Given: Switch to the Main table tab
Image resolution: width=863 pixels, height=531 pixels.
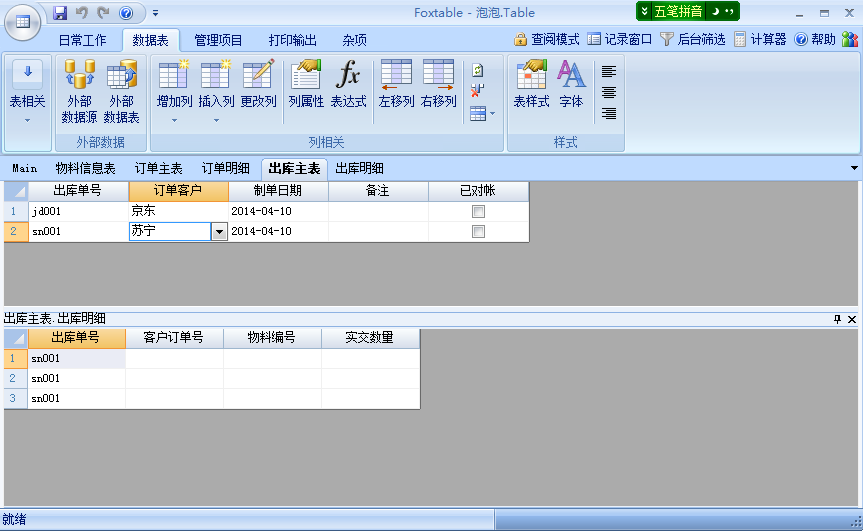Looking at the screenshot, I should 25,168.
